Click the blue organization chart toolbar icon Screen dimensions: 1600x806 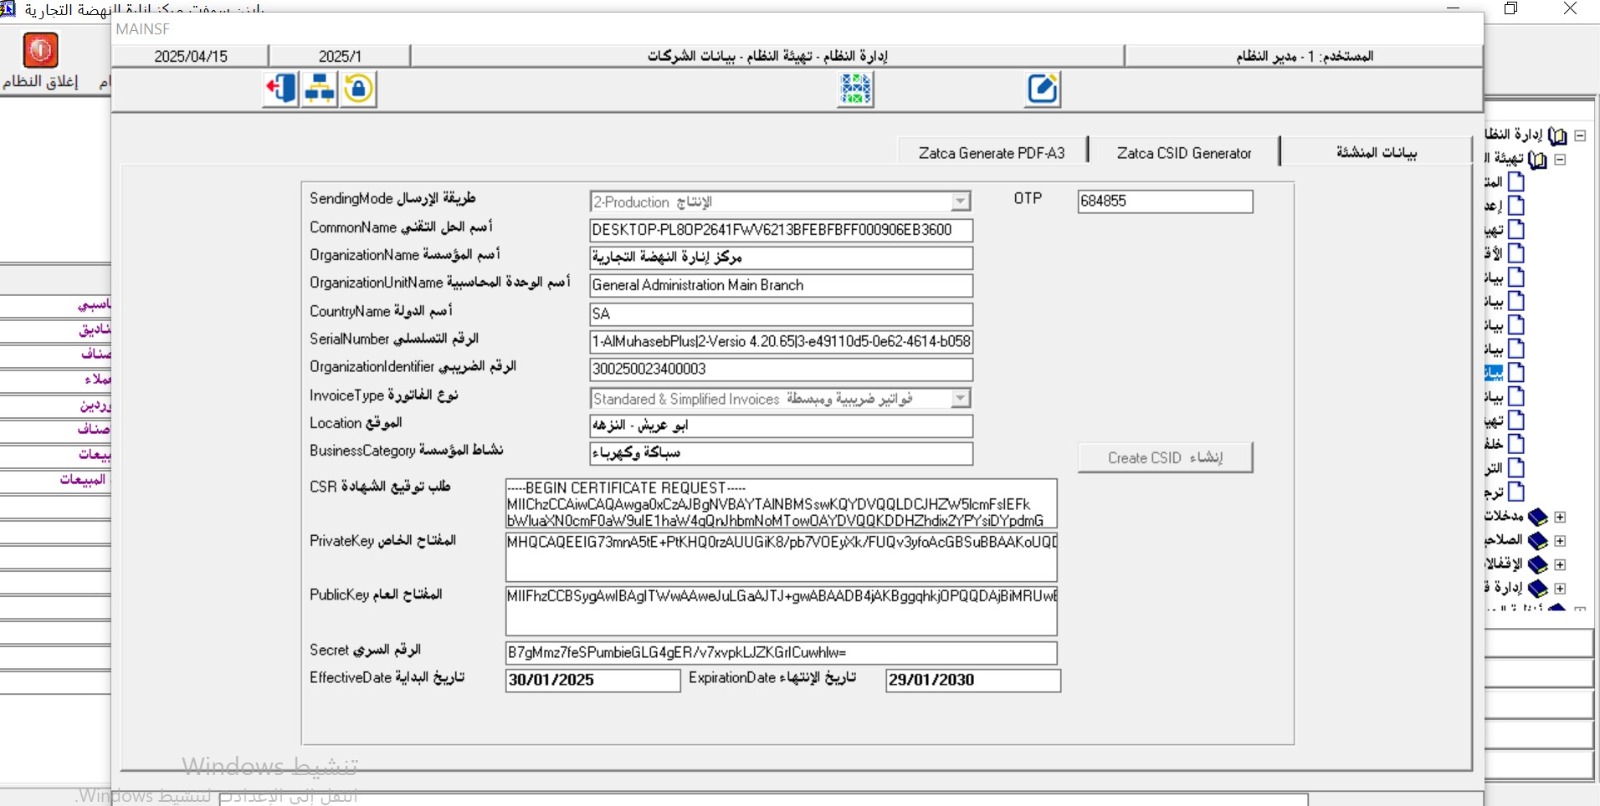point(320,89)
